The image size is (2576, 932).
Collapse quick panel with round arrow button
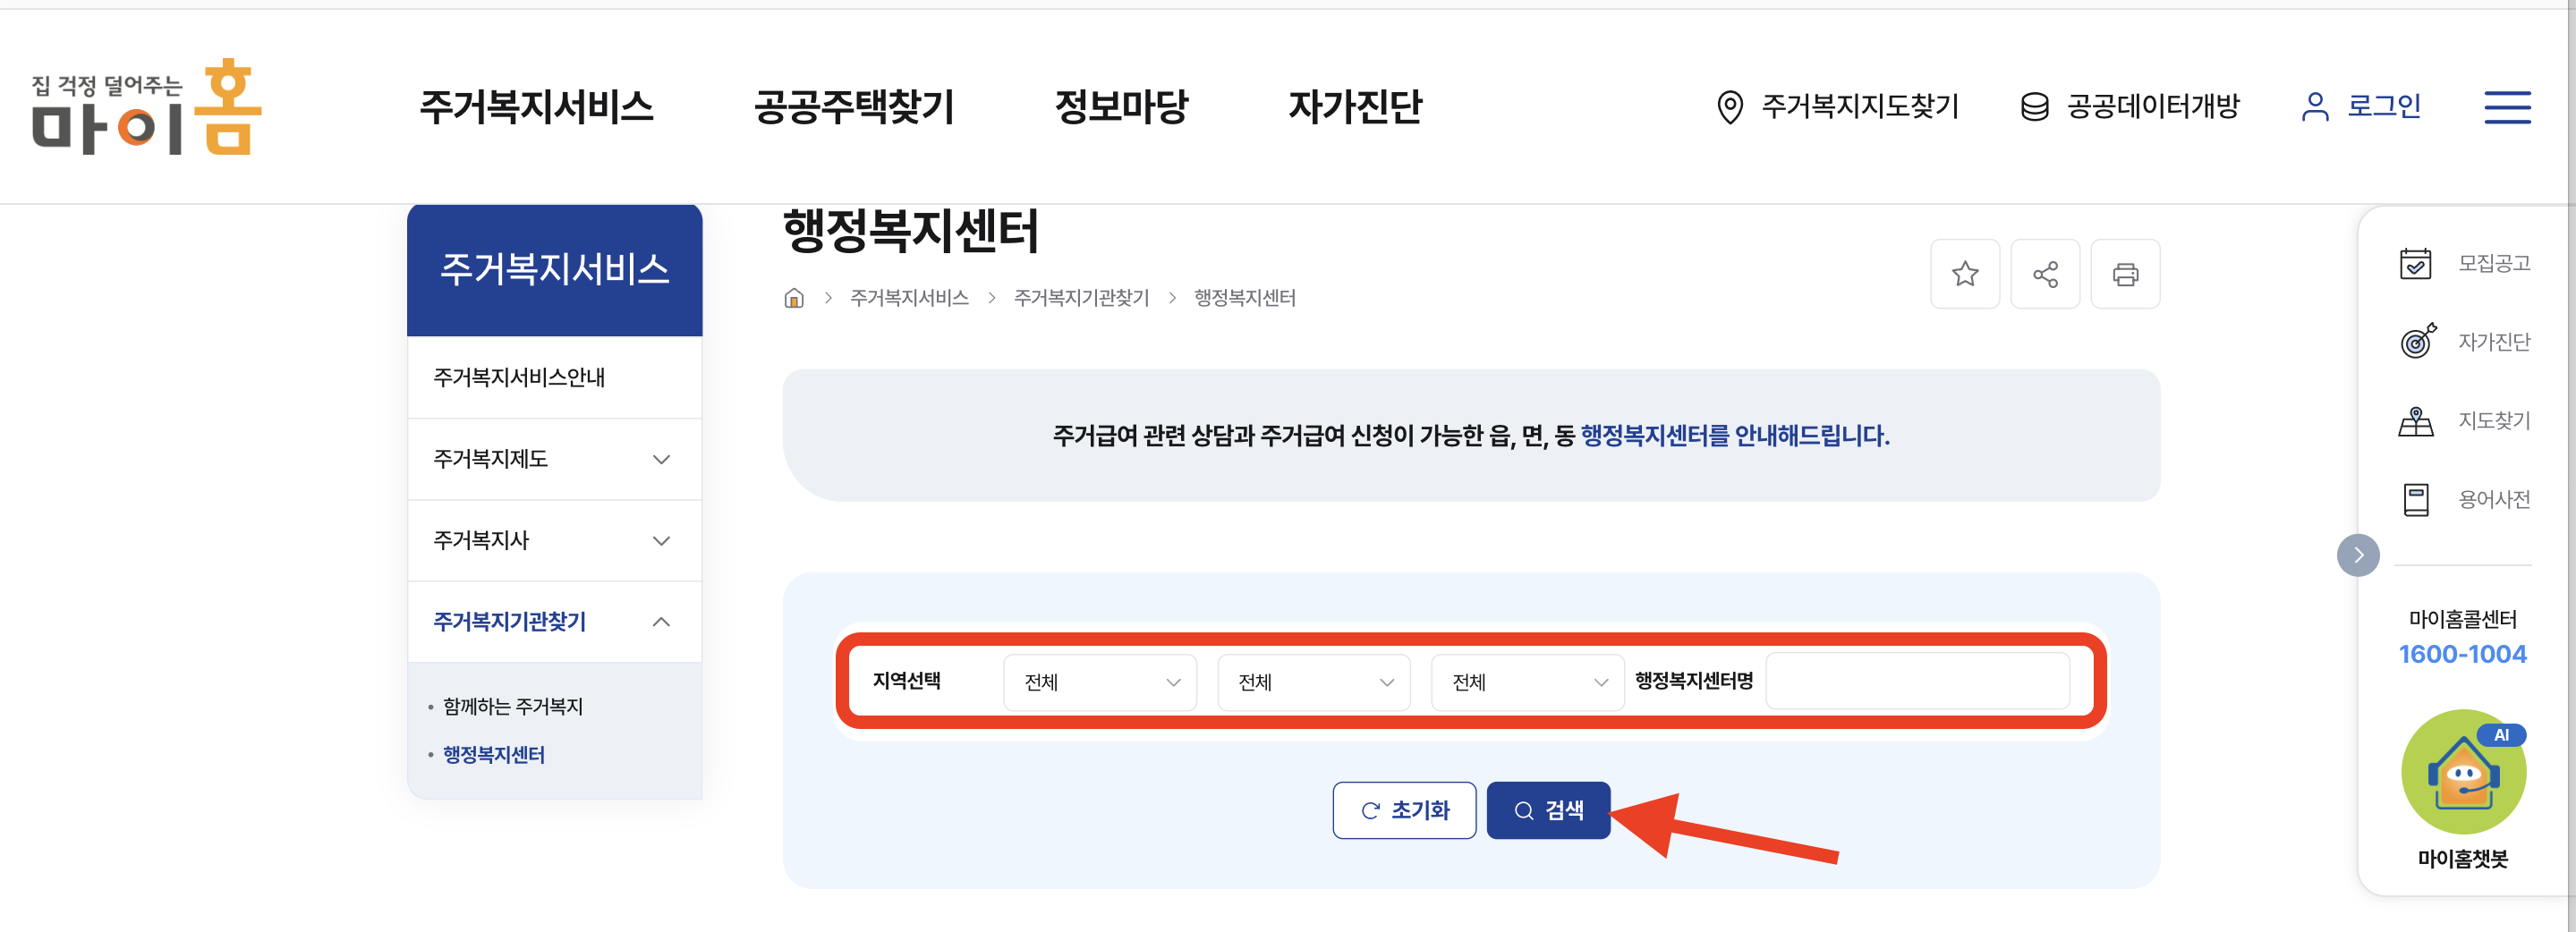pos(2357,555)
